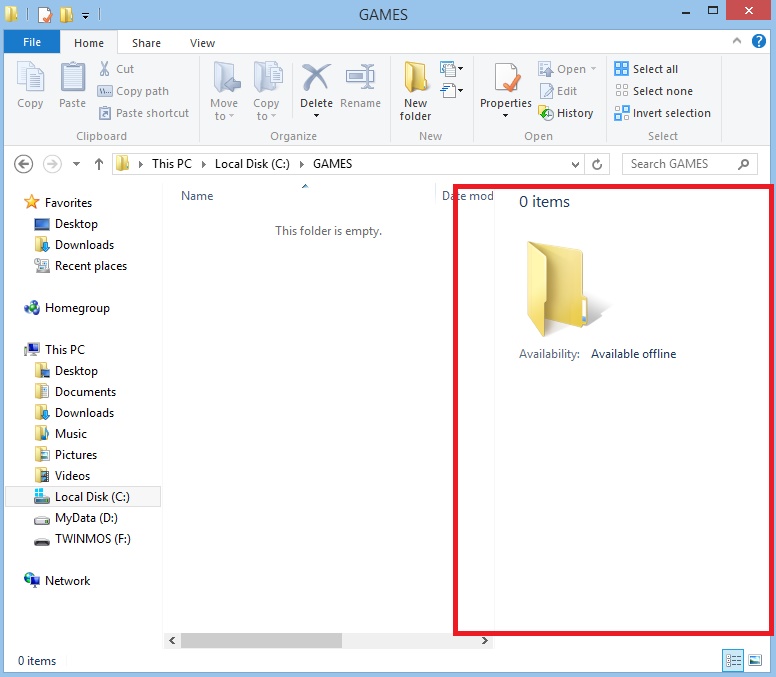The height and width of the screenshot is (677, 776).
Task: Click Select all
Action: pyautogui.click(x=646, y=69)
